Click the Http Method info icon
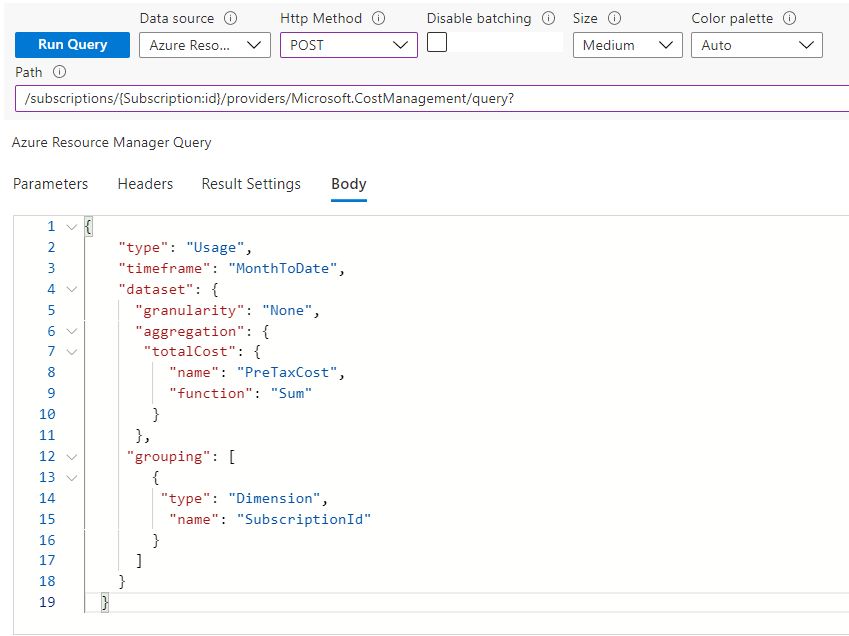 coord(378,18)
